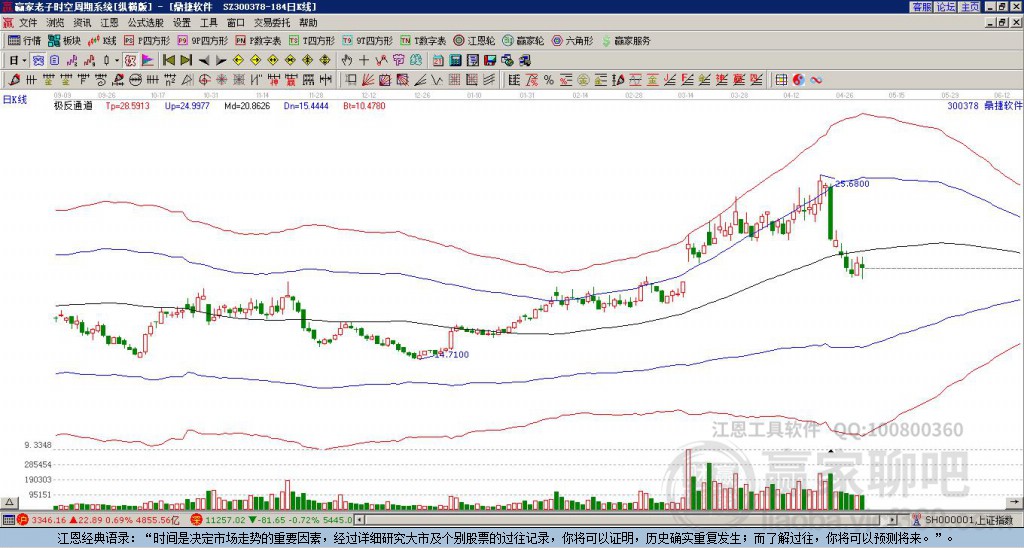Open the P数字表 tool
The image size is (1024, 548).
258,40
